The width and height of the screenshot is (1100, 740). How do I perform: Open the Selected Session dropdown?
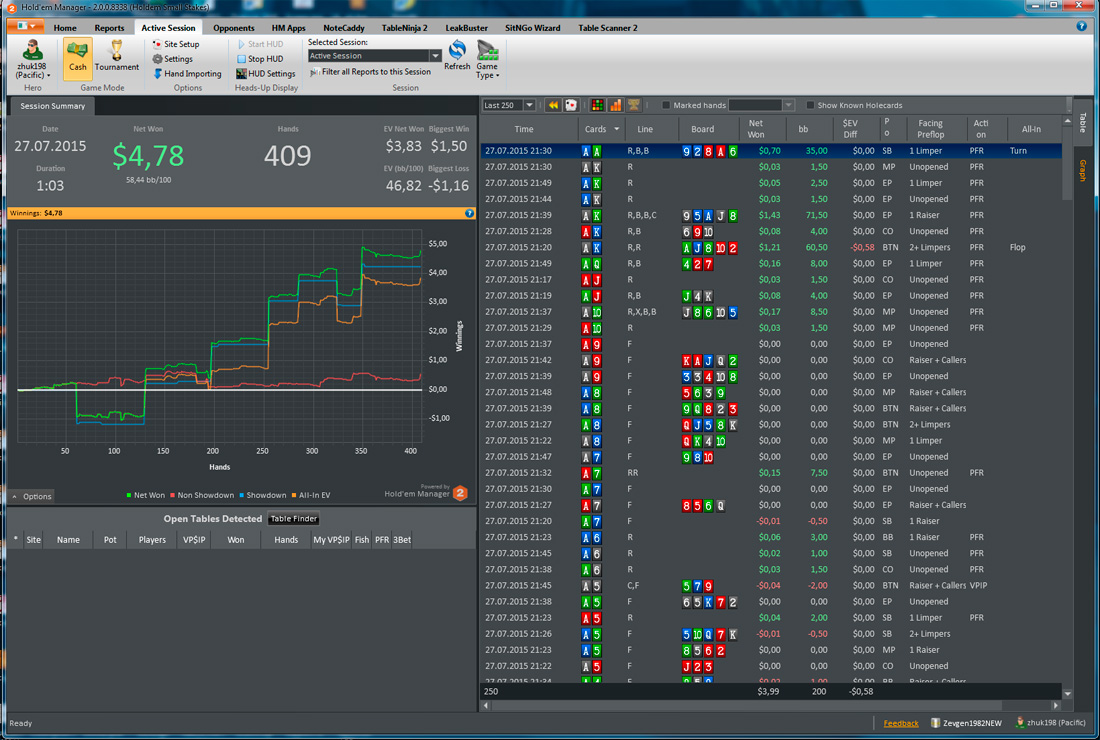tap(435, 55)
